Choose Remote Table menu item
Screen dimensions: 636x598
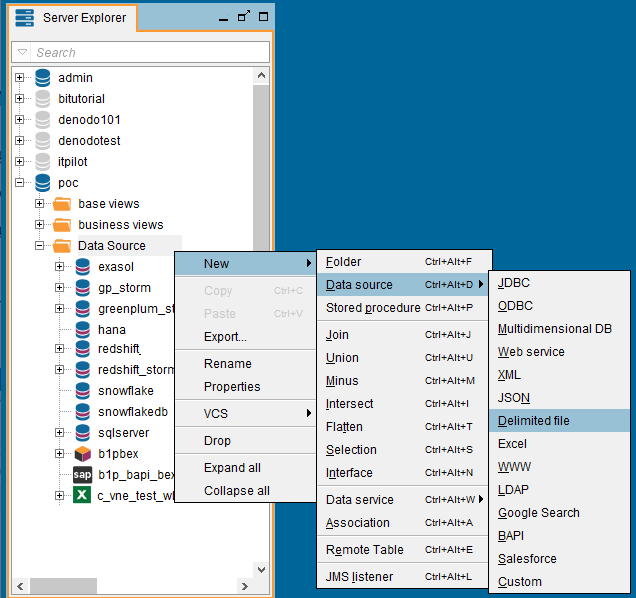(403, 550)
